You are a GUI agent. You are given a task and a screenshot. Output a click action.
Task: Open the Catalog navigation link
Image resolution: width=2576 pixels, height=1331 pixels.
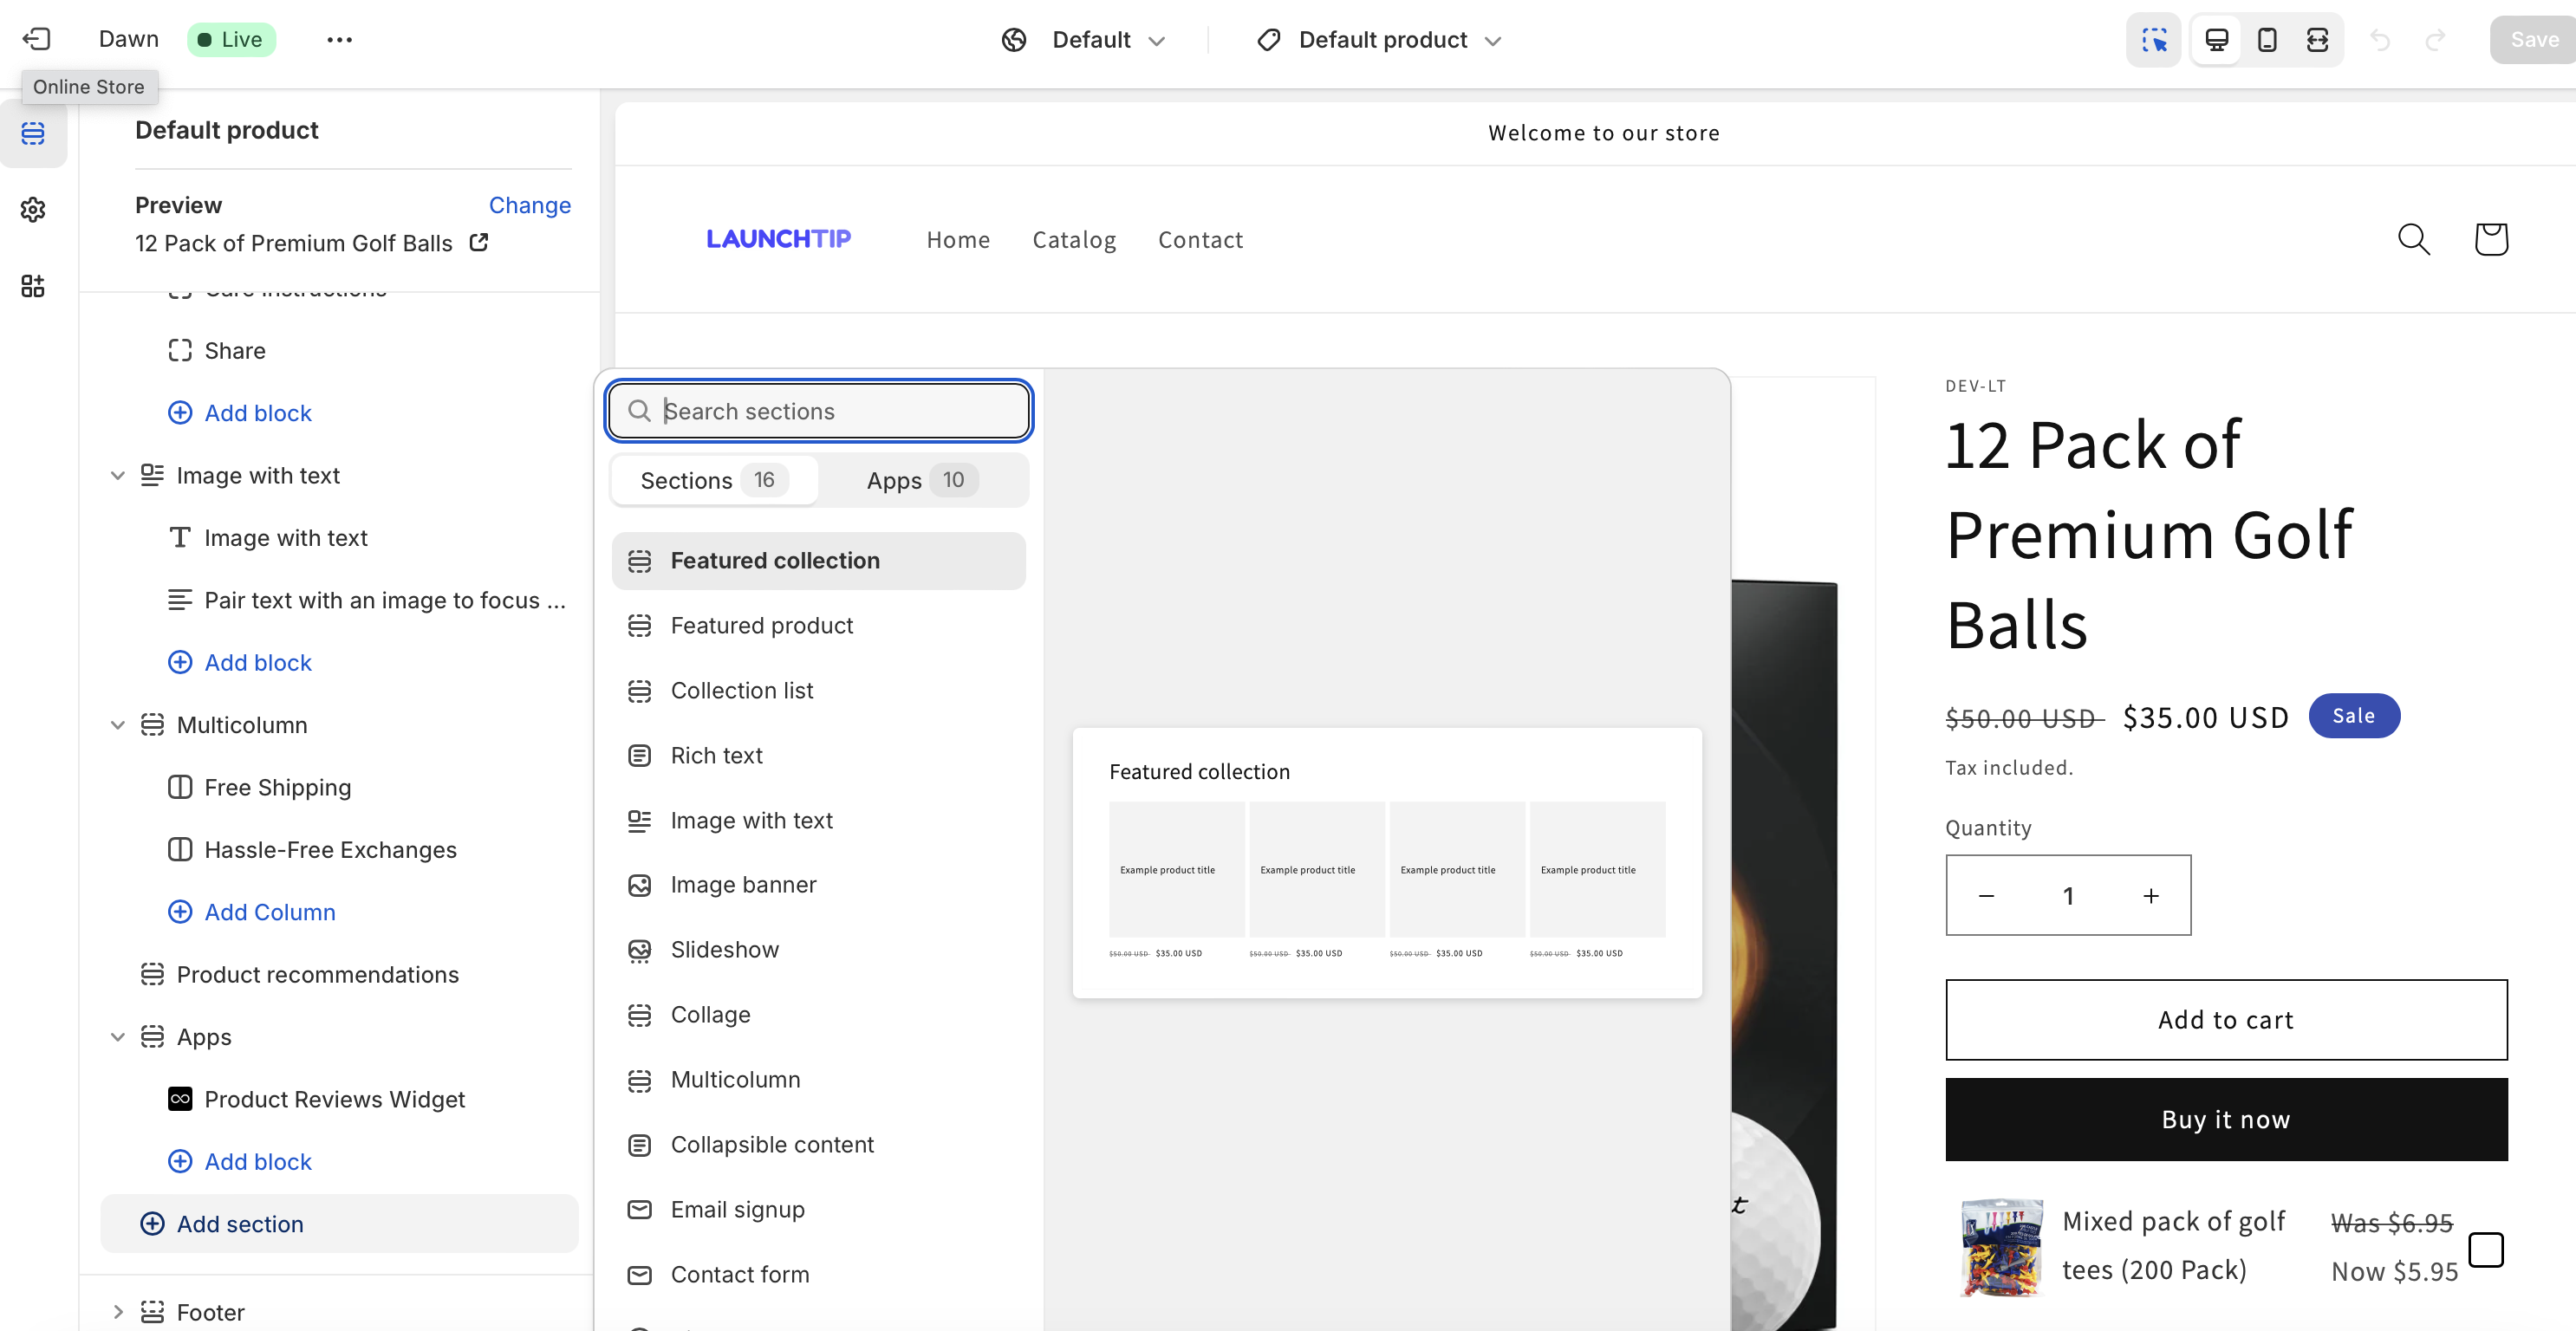click(x=1074, y=239)
